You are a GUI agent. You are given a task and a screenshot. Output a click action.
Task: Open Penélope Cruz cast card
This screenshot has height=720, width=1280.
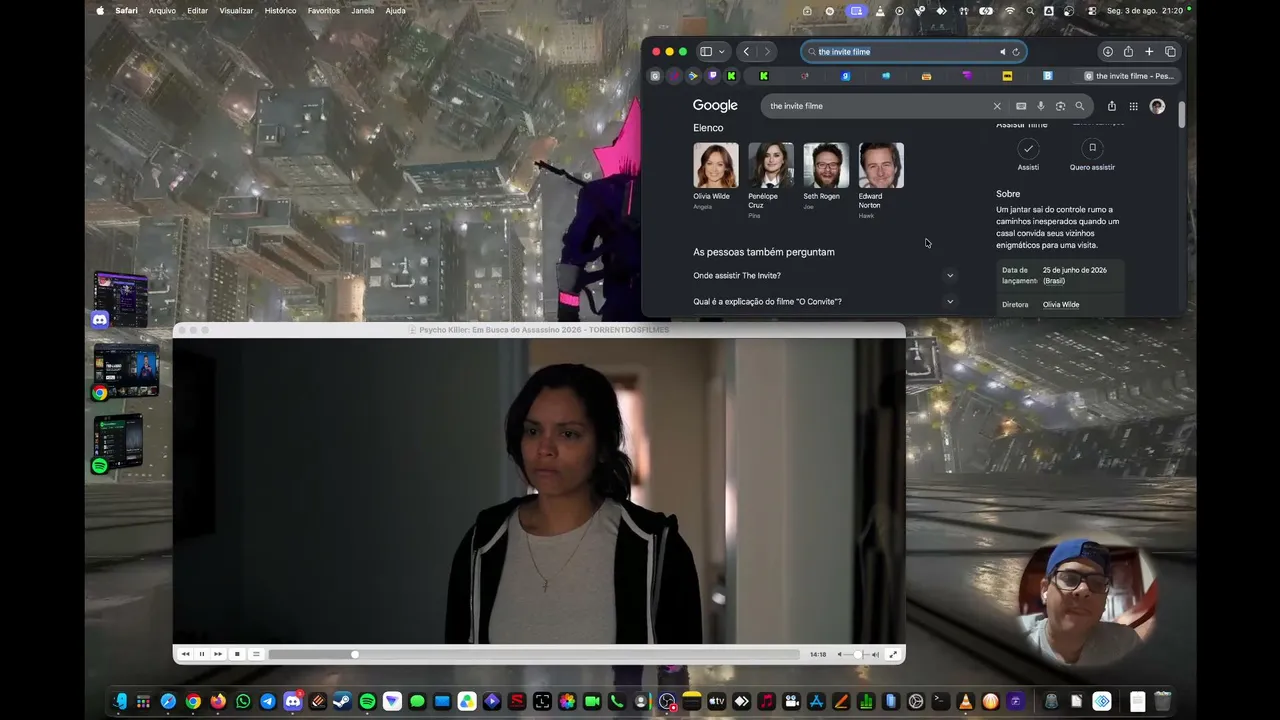[771, 180]
